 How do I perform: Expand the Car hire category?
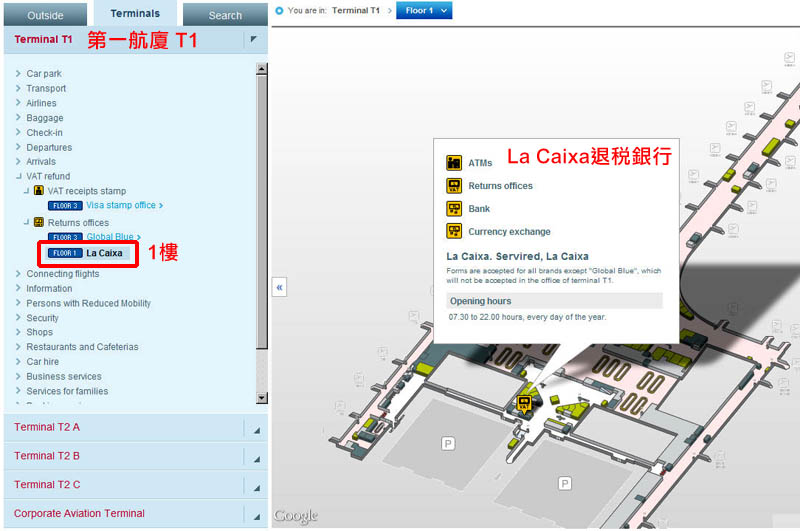pos(42,362)
